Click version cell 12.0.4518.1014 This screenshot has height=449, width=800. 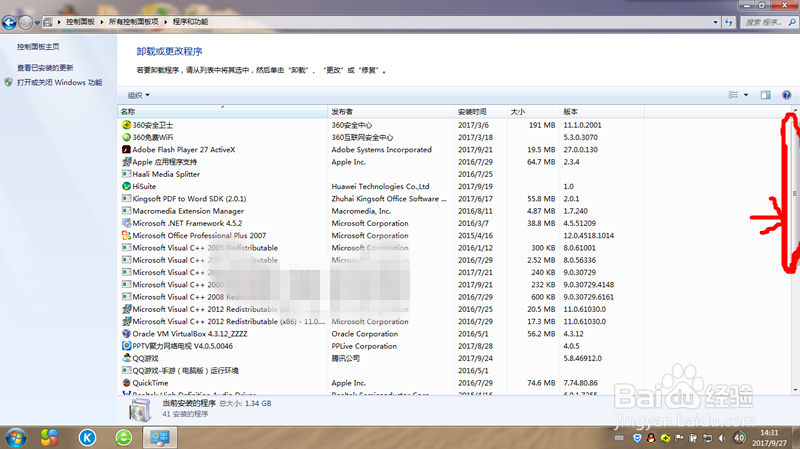tap(588, 235)
